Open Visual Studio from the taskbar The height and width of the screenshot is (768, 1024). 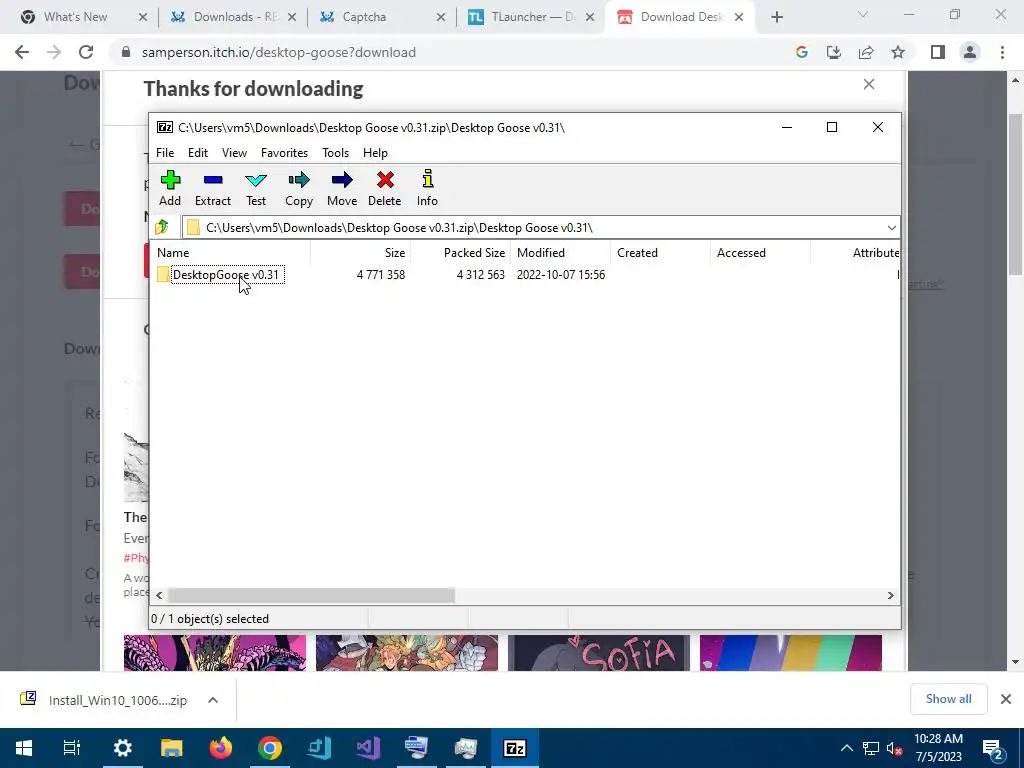(368, 748)
